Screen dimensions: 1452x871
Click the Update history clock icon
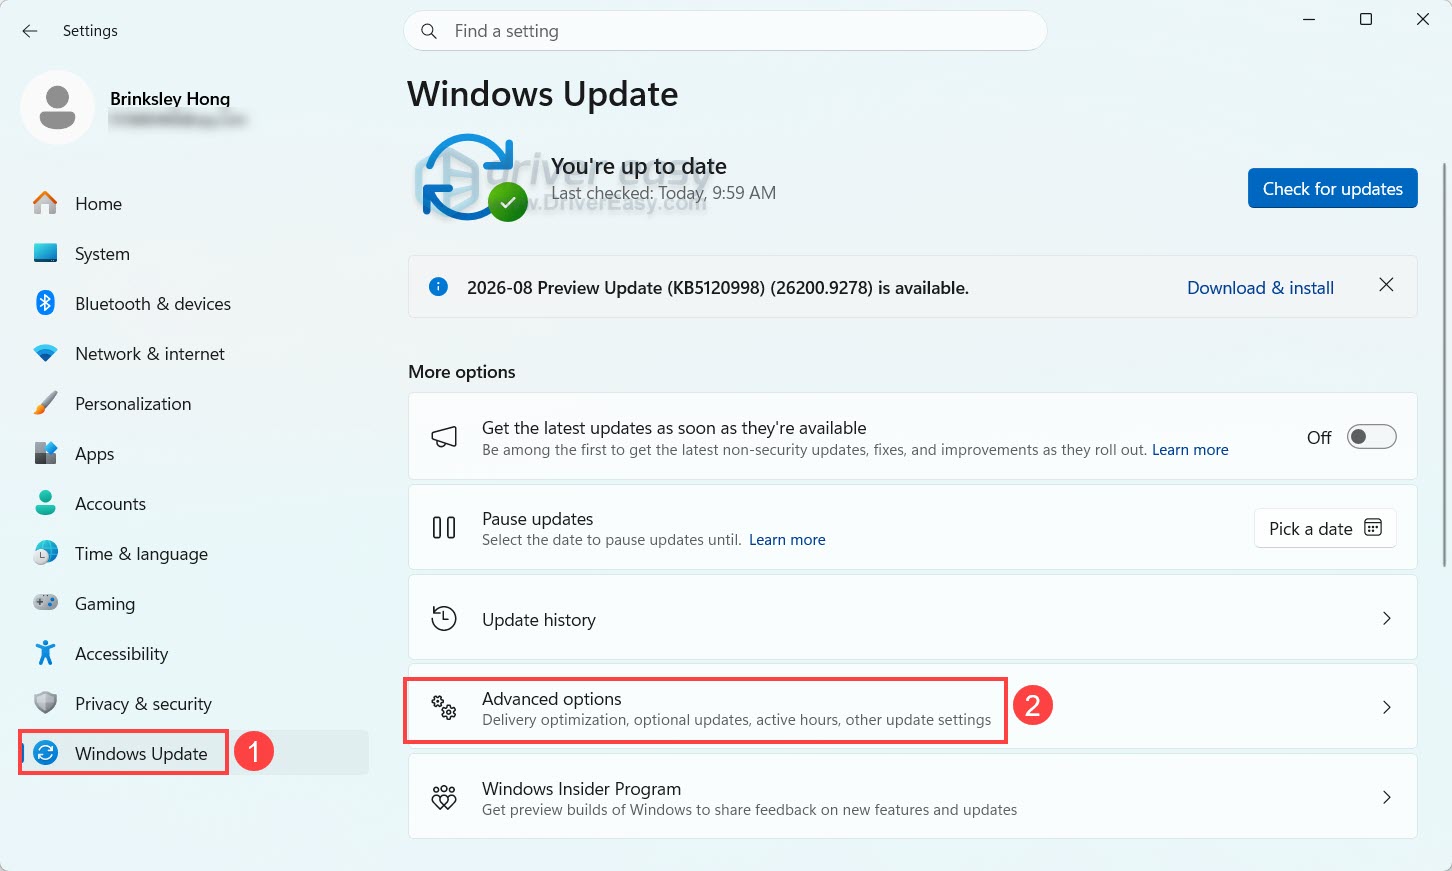pos(444,618)
